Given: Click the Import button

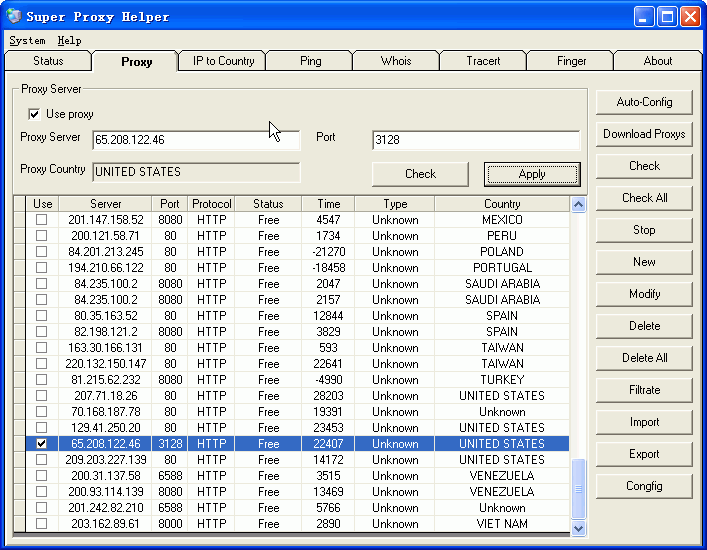Looking at the screenshot, I should pos(644,422).
